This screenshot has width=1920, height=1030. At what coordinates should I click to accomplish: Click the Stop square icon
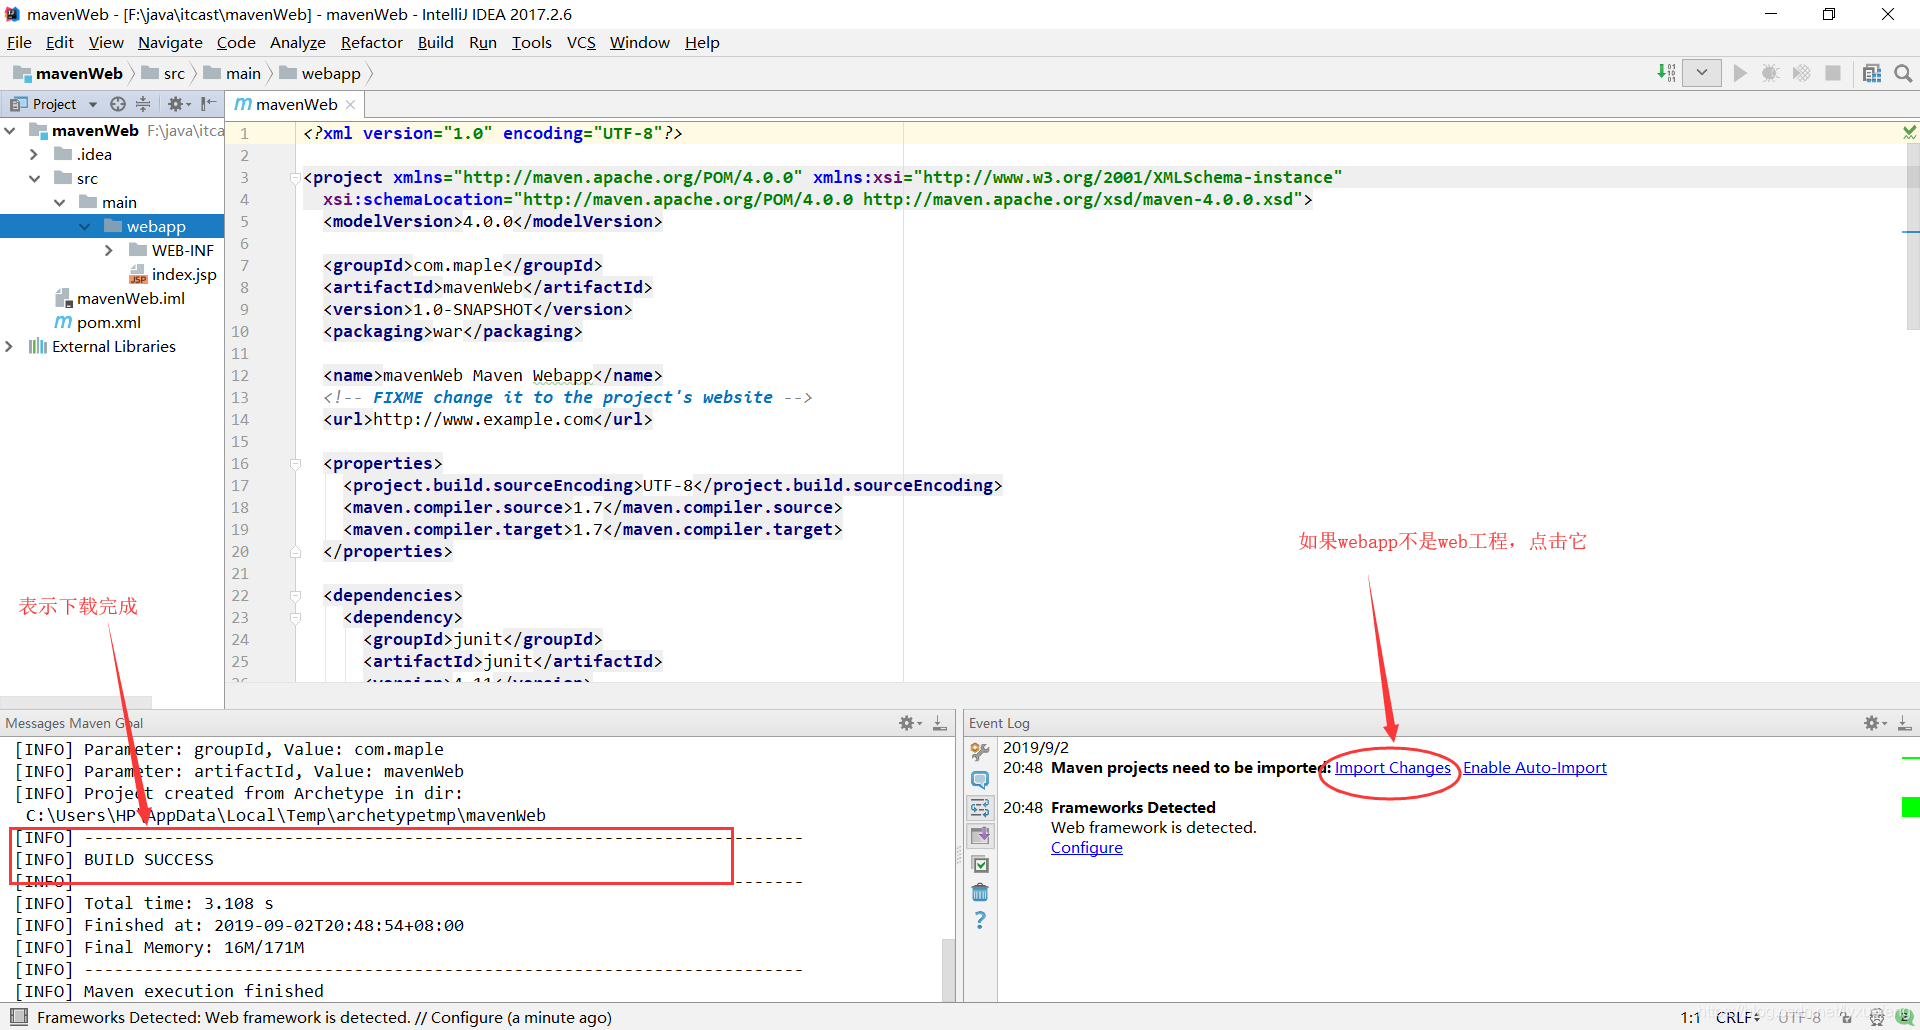click(1833, 73)
